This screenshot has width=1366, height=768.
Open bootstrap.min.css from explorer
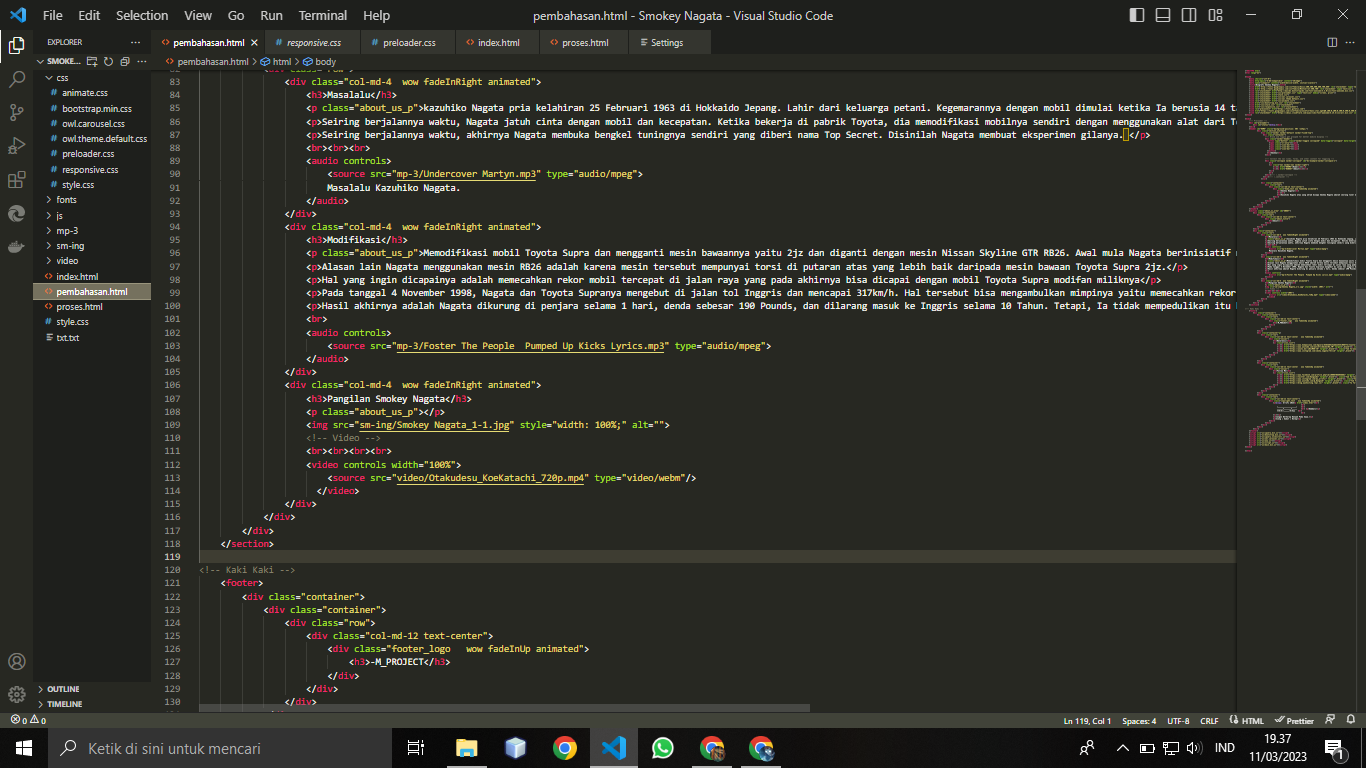pos(97,108)
